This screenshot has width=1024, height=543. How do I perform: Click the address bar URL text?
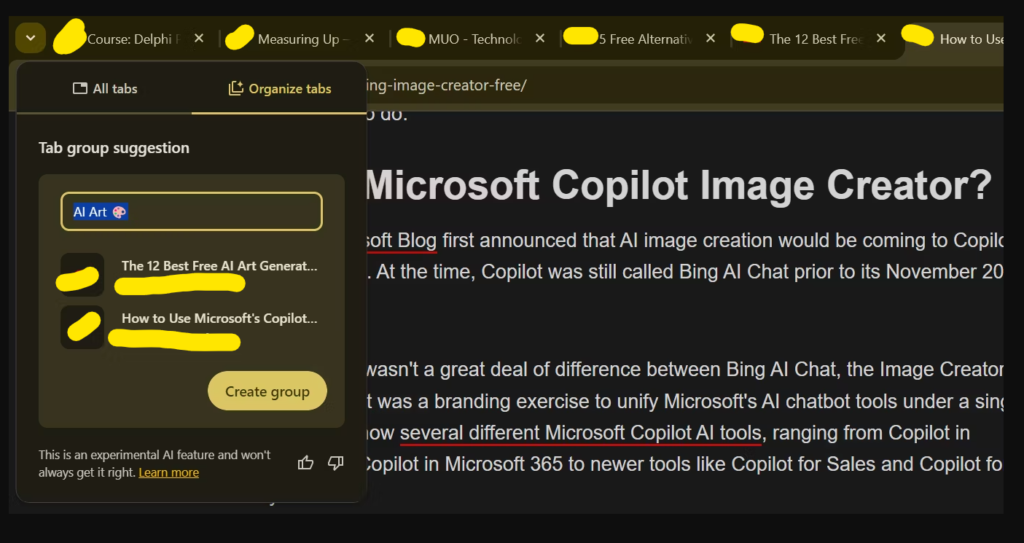(447, 86)
